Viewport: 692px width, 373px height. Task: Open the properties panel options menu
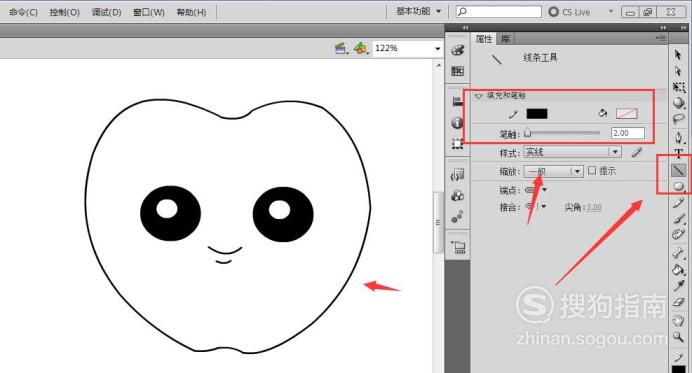pyautogui.click(x=660, y=38)
